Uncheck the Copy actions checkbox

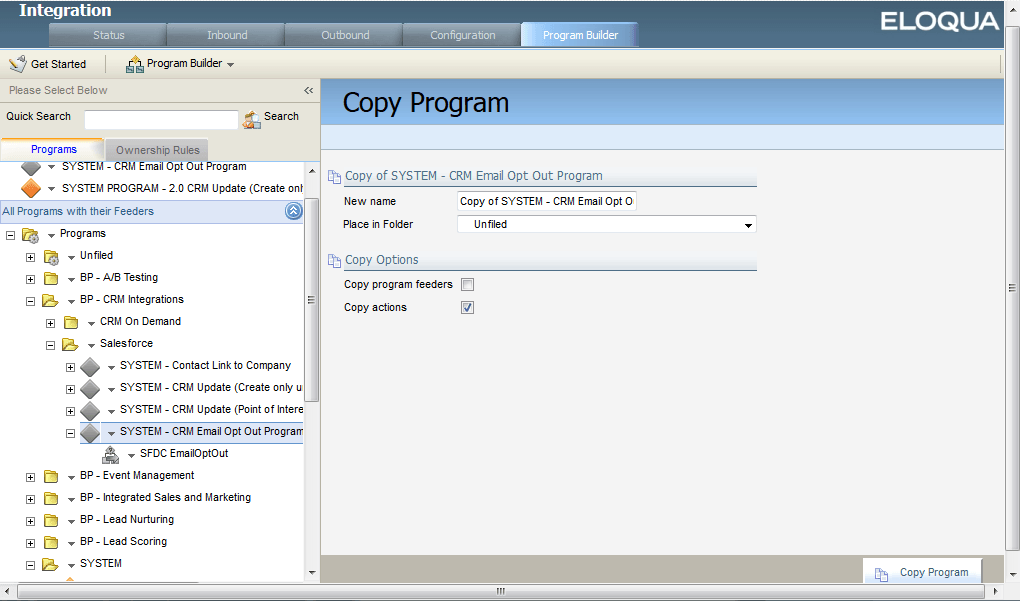click(467, 307)
